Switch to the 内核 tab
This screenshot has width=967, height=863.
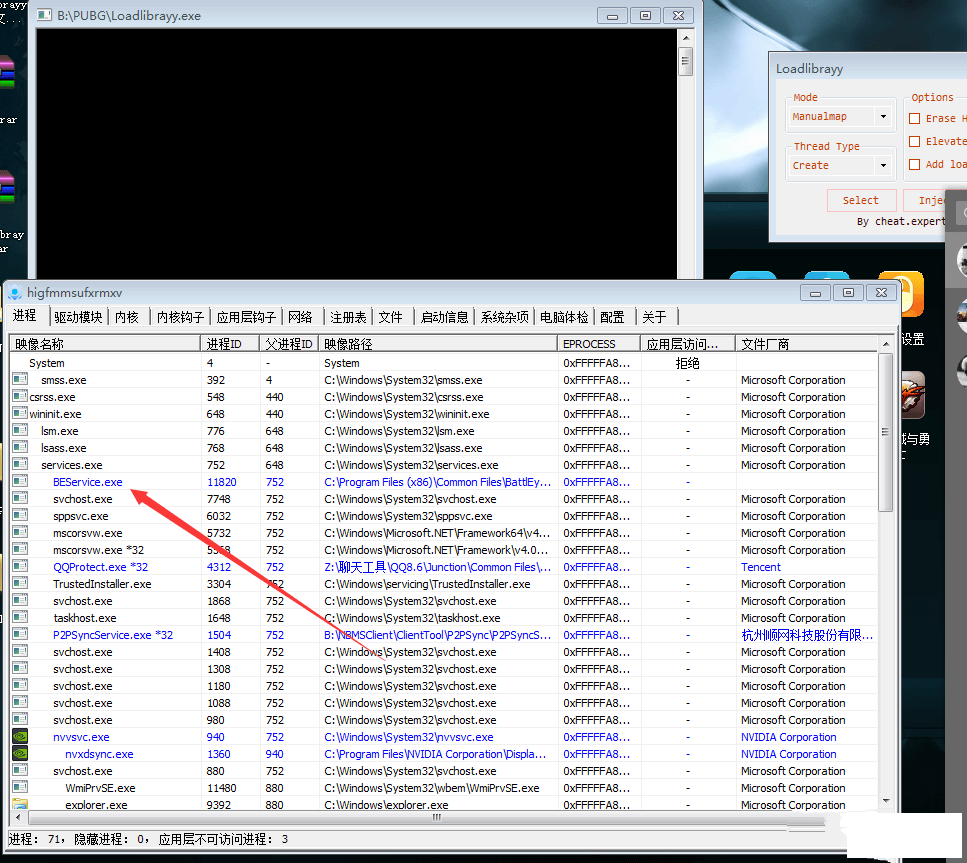point(128,317)
